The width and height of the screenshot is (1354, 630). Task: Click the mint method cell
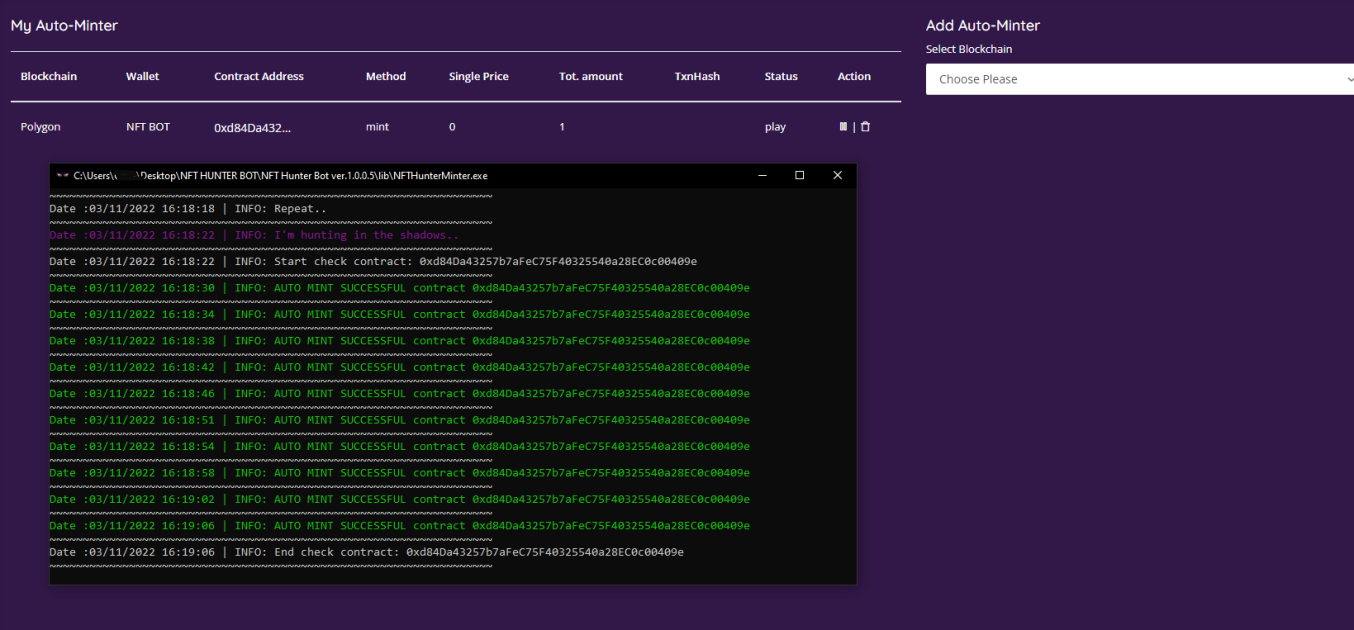click(378, 127)
